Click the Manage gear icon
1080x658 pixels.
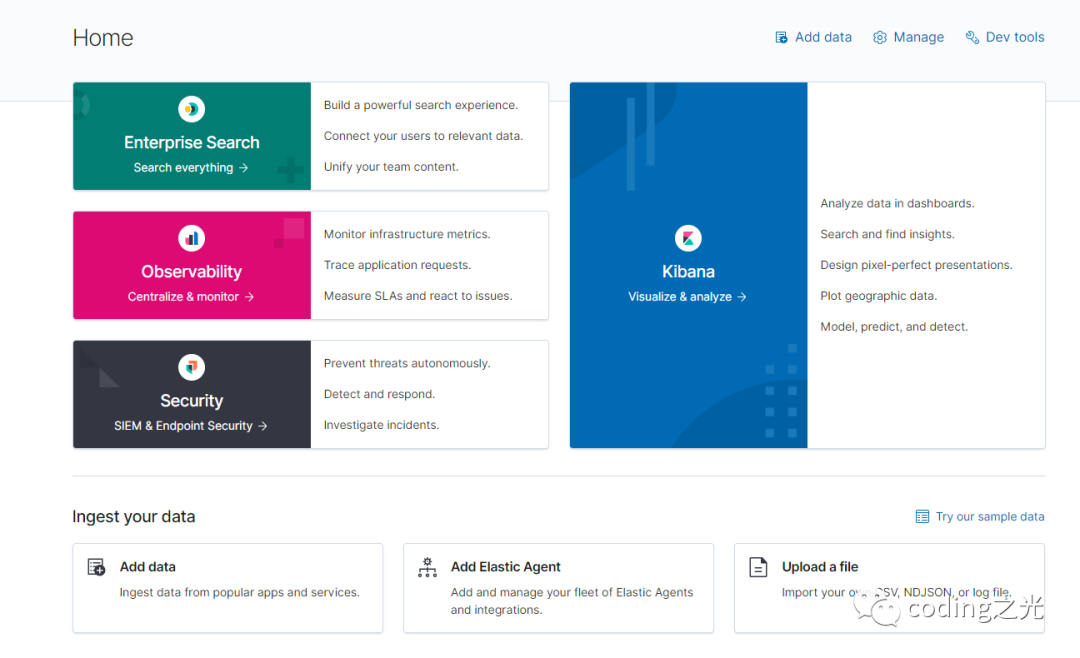(880, 37)
